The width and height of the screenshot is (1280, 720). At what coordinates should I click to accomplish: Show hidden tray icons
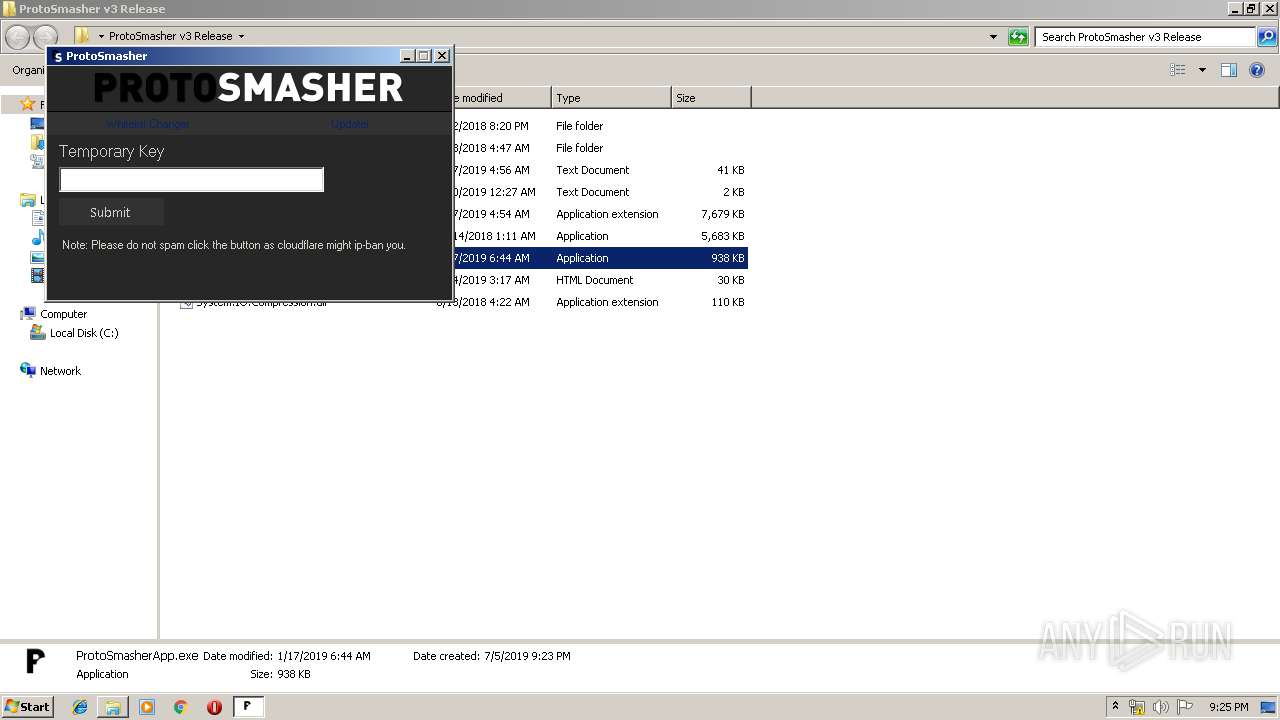click(x=1116, y=707)
